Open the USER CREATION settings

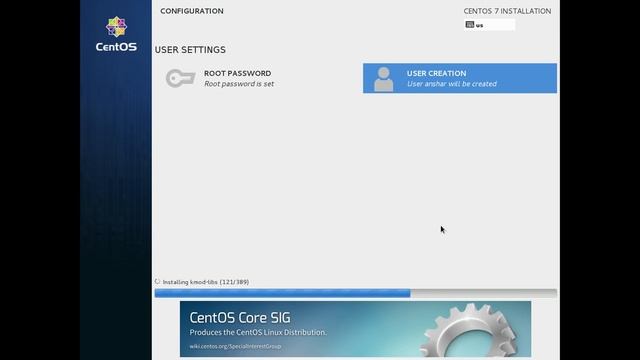coord(460,78)
